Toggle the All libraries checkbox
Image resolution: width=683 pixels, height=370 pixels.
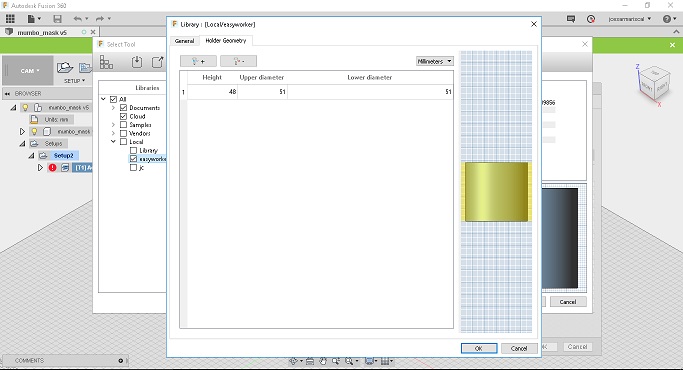click(114, 99)
